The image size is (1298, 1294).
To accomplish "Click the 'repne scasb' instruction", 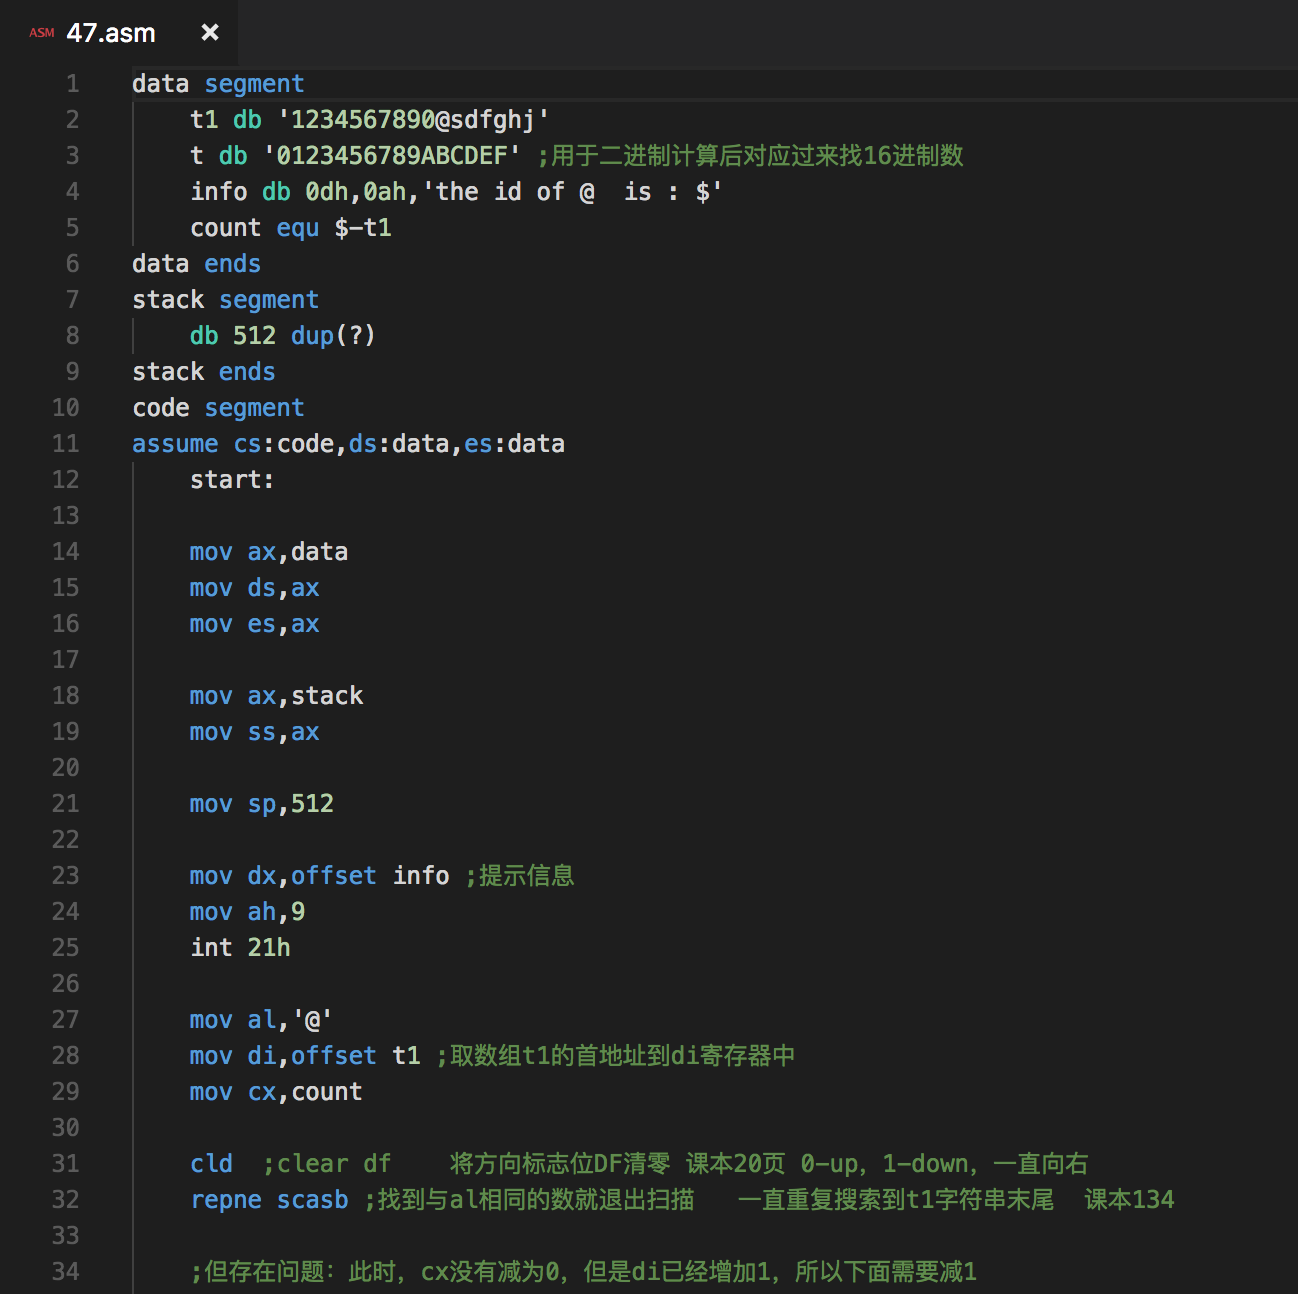I will (x=269, y=1200).
